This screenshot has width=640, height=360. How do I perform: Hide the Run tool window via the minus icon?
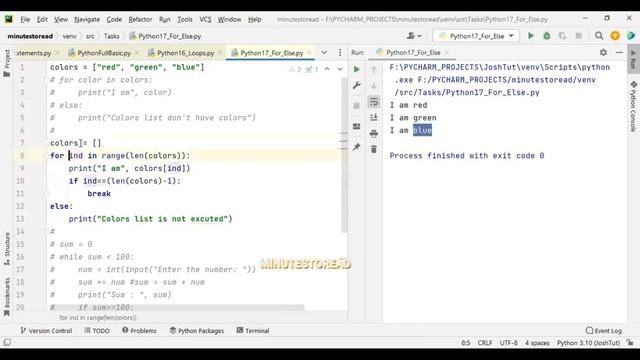(619, 52)
